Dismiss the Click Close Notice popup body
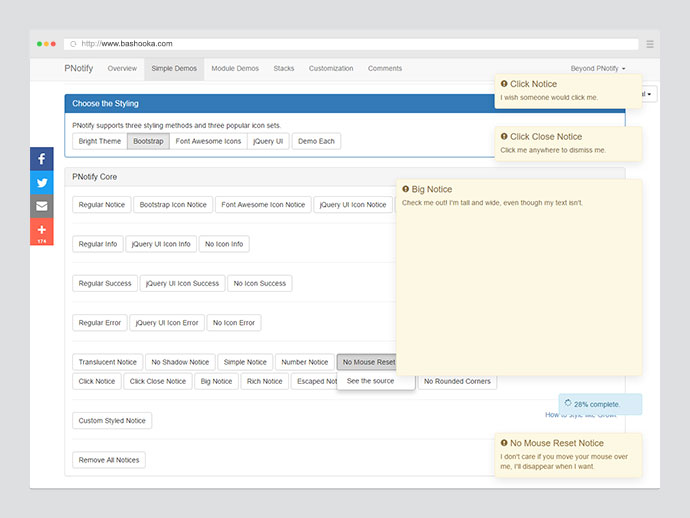This screenshot has width=690, height=518. click(x=568, y=144)
